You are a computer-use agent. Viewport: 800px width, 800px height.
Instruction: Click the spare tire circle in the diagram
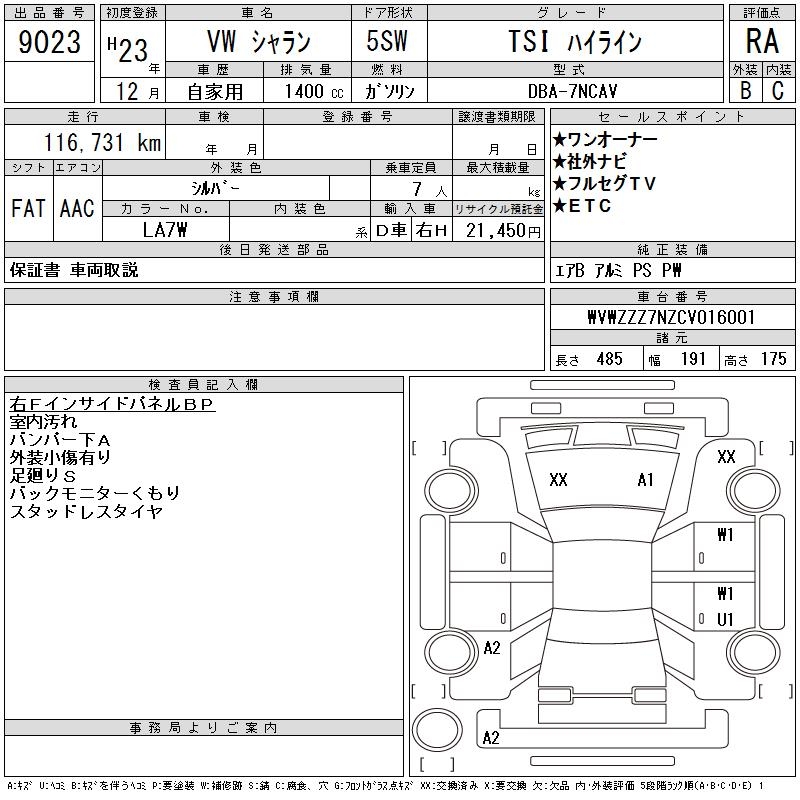(436, 729)
